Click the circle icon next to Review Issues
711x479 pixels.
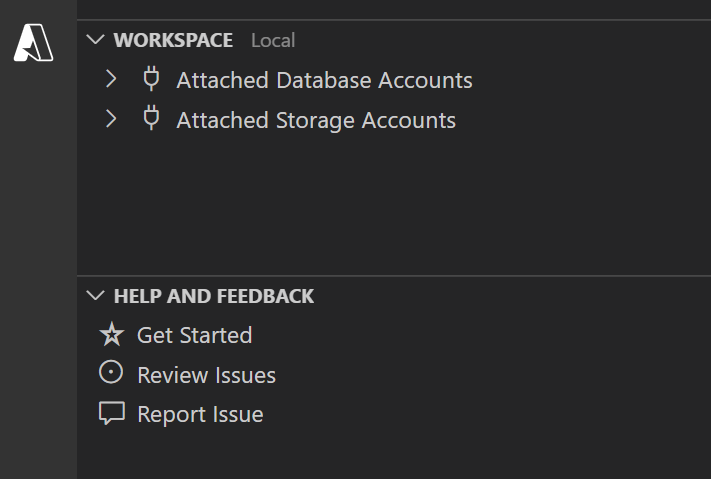[x=111, y=374]
